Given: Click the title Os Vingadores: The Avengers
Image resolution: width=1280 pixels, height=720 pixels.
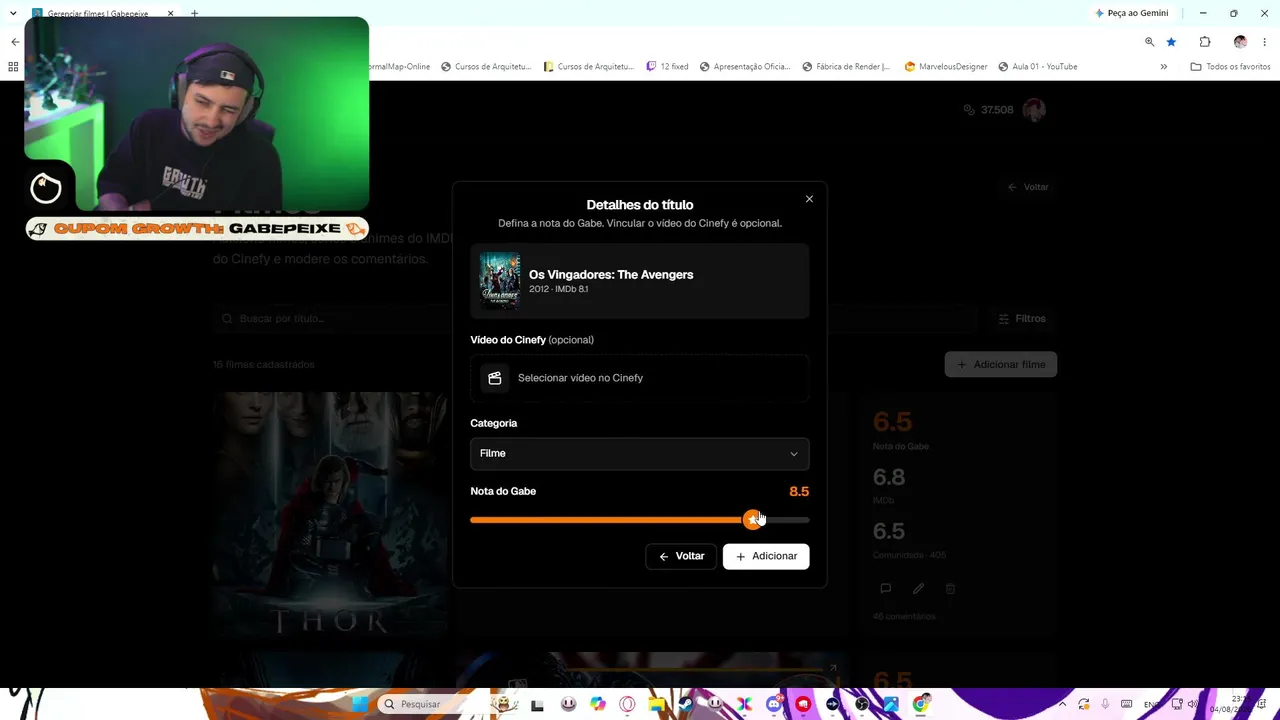Looking at the screenshot, I should [x=611, y=274].
